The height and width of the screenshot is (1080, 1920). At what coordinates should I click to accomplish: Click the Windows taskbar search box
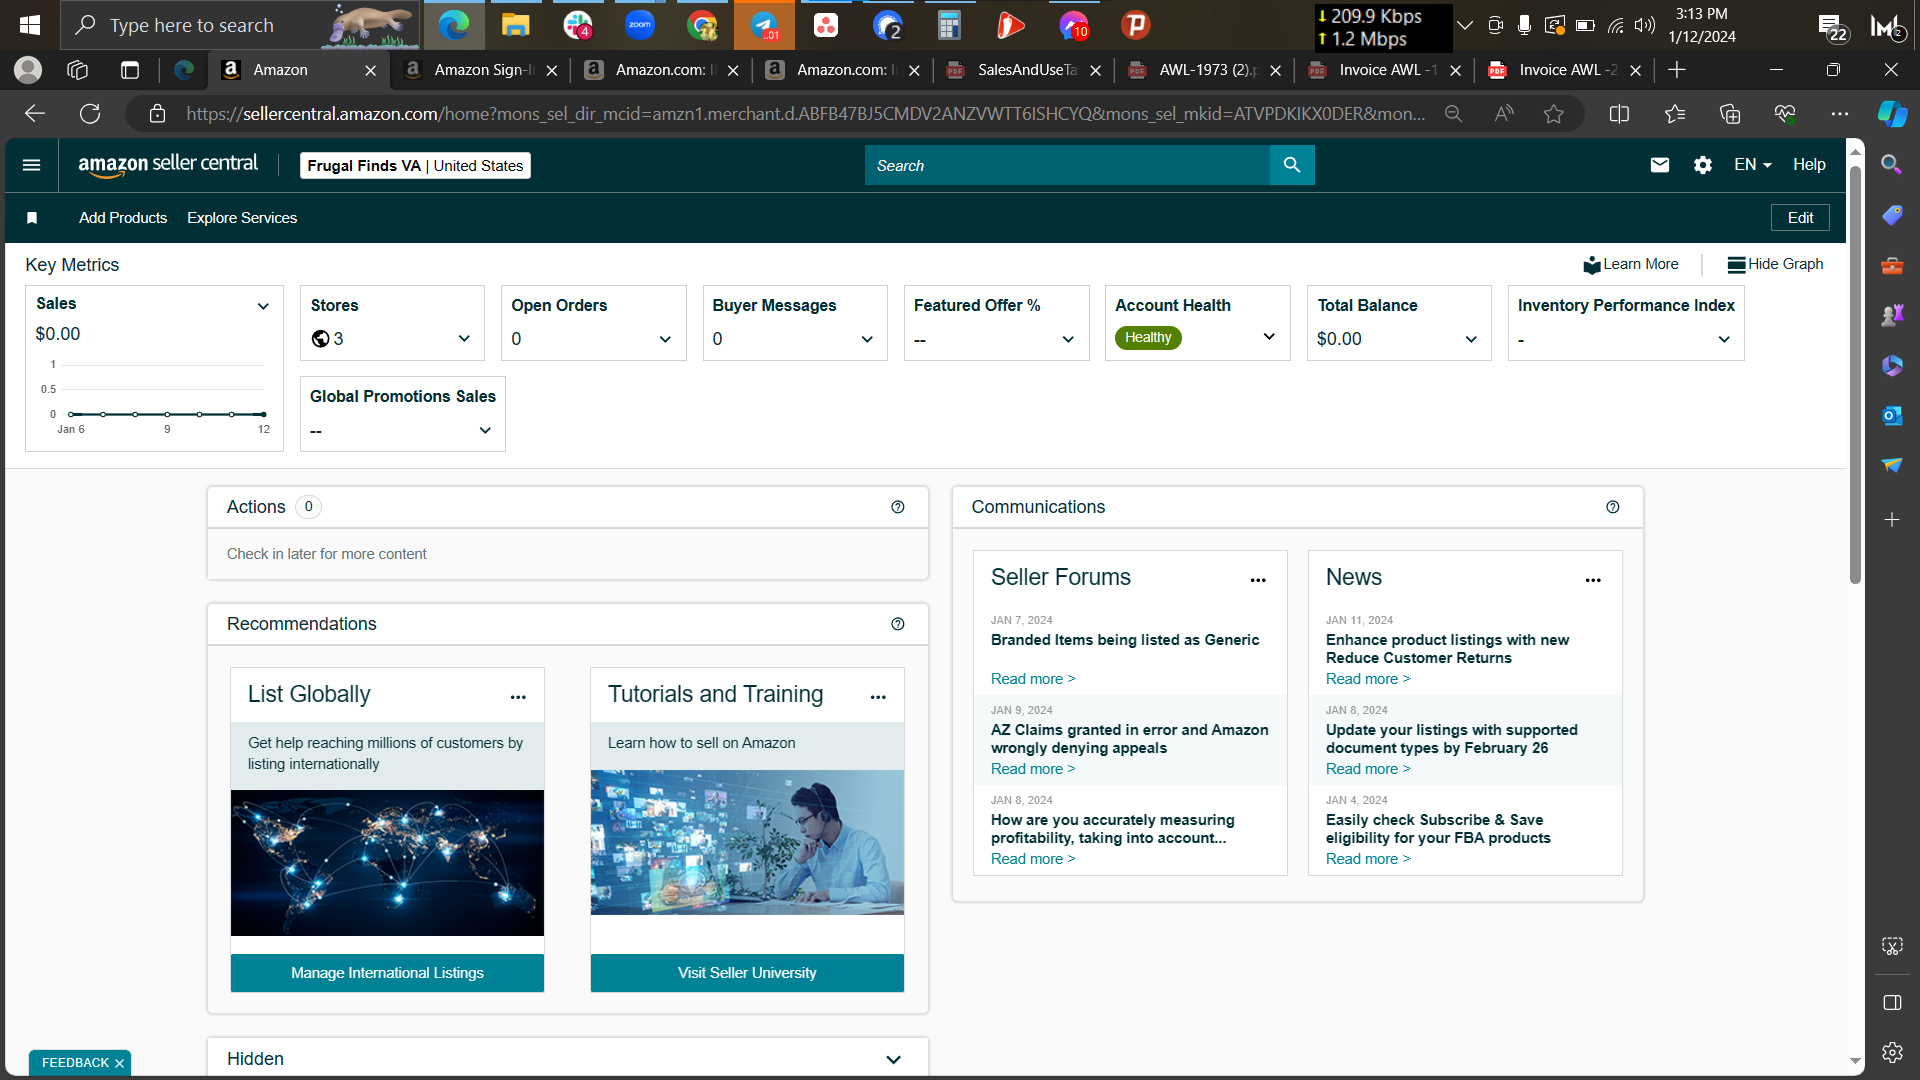coord(240,25)
